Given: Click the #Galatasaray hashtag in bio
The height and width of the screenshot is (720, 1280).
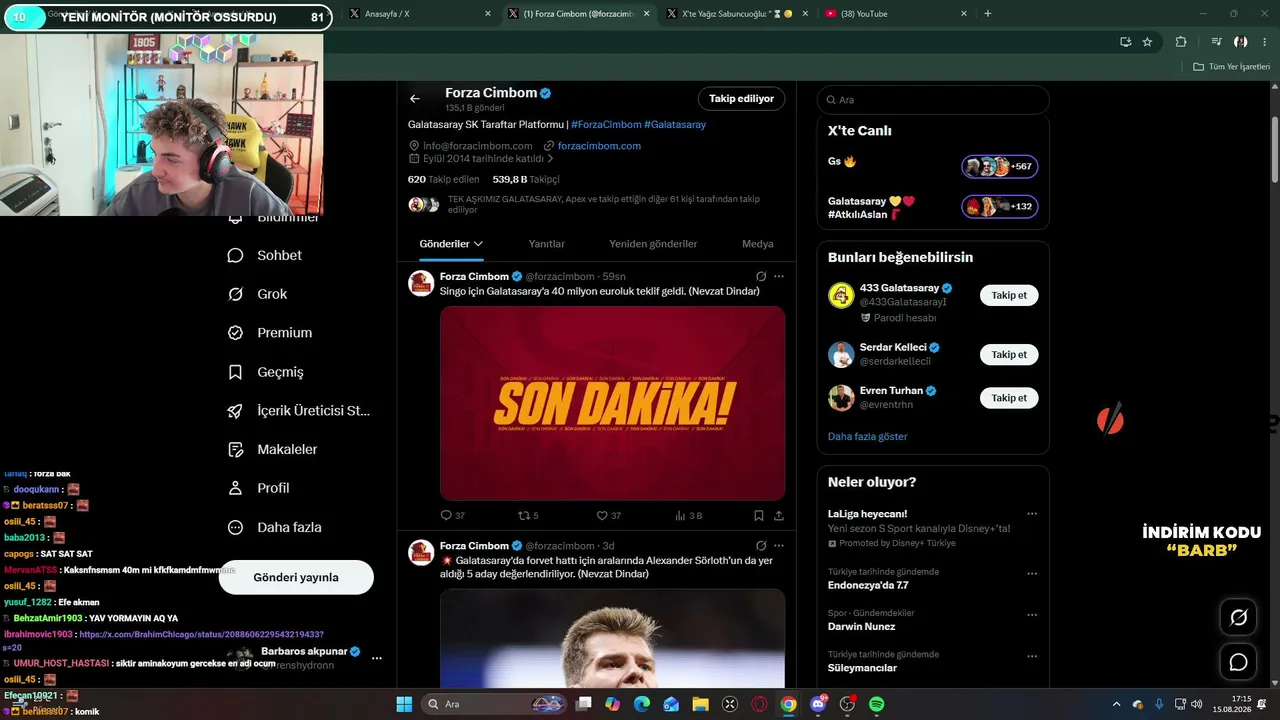Looking at the screenshot, I should (x=675, y=125).
